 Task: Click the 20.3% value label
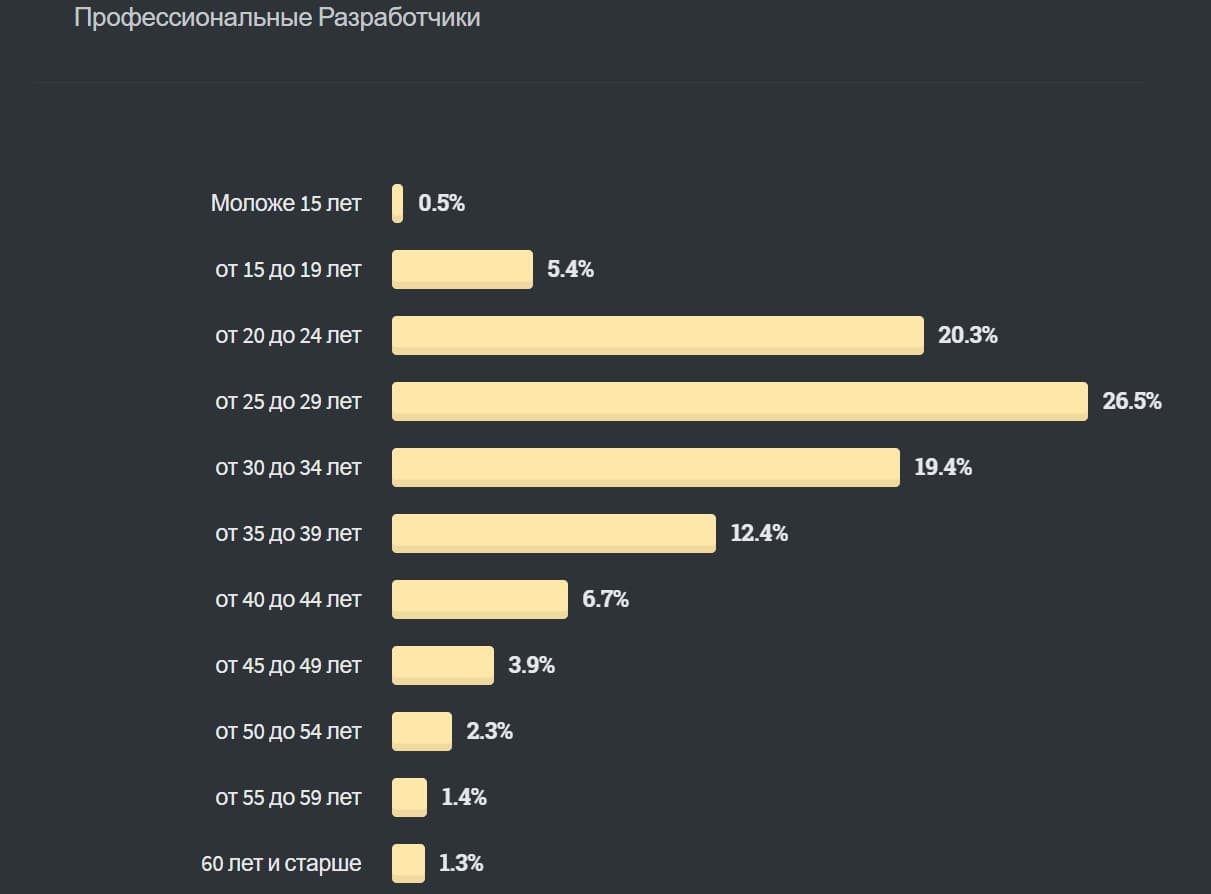(967, 336)
